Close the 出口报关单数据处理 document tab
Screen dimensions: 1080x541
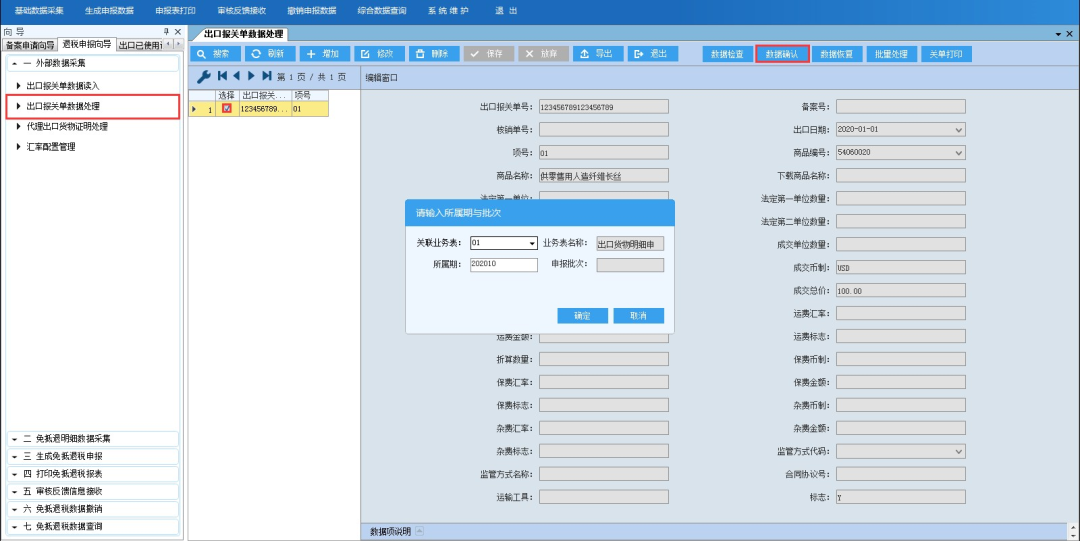coord(1070,34)
